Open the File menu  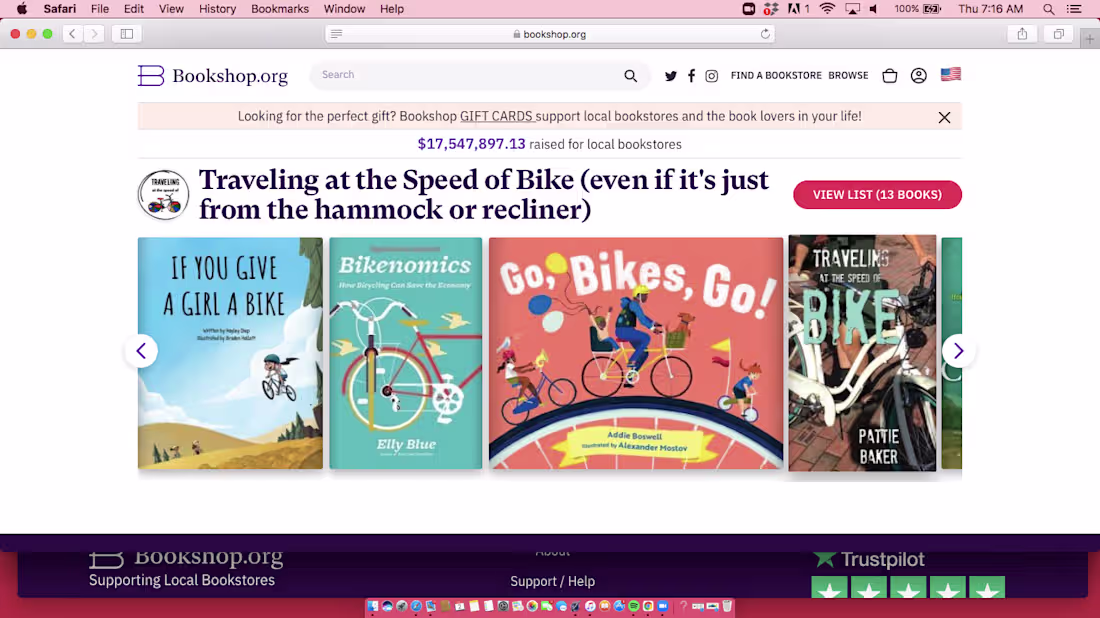coord(100,9)
